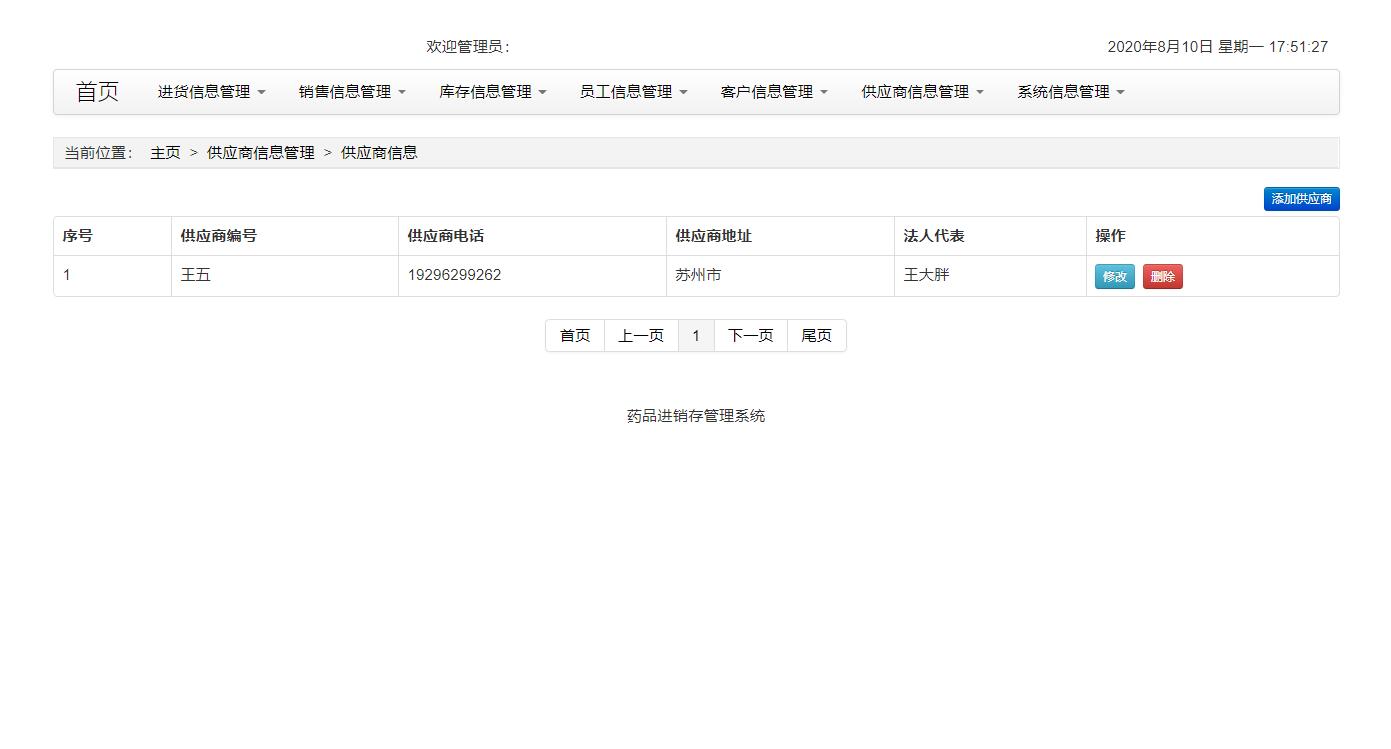Click 下一页 to go forward
The height and width of the screenshot is (749, 1391).
tap(750, 335)
